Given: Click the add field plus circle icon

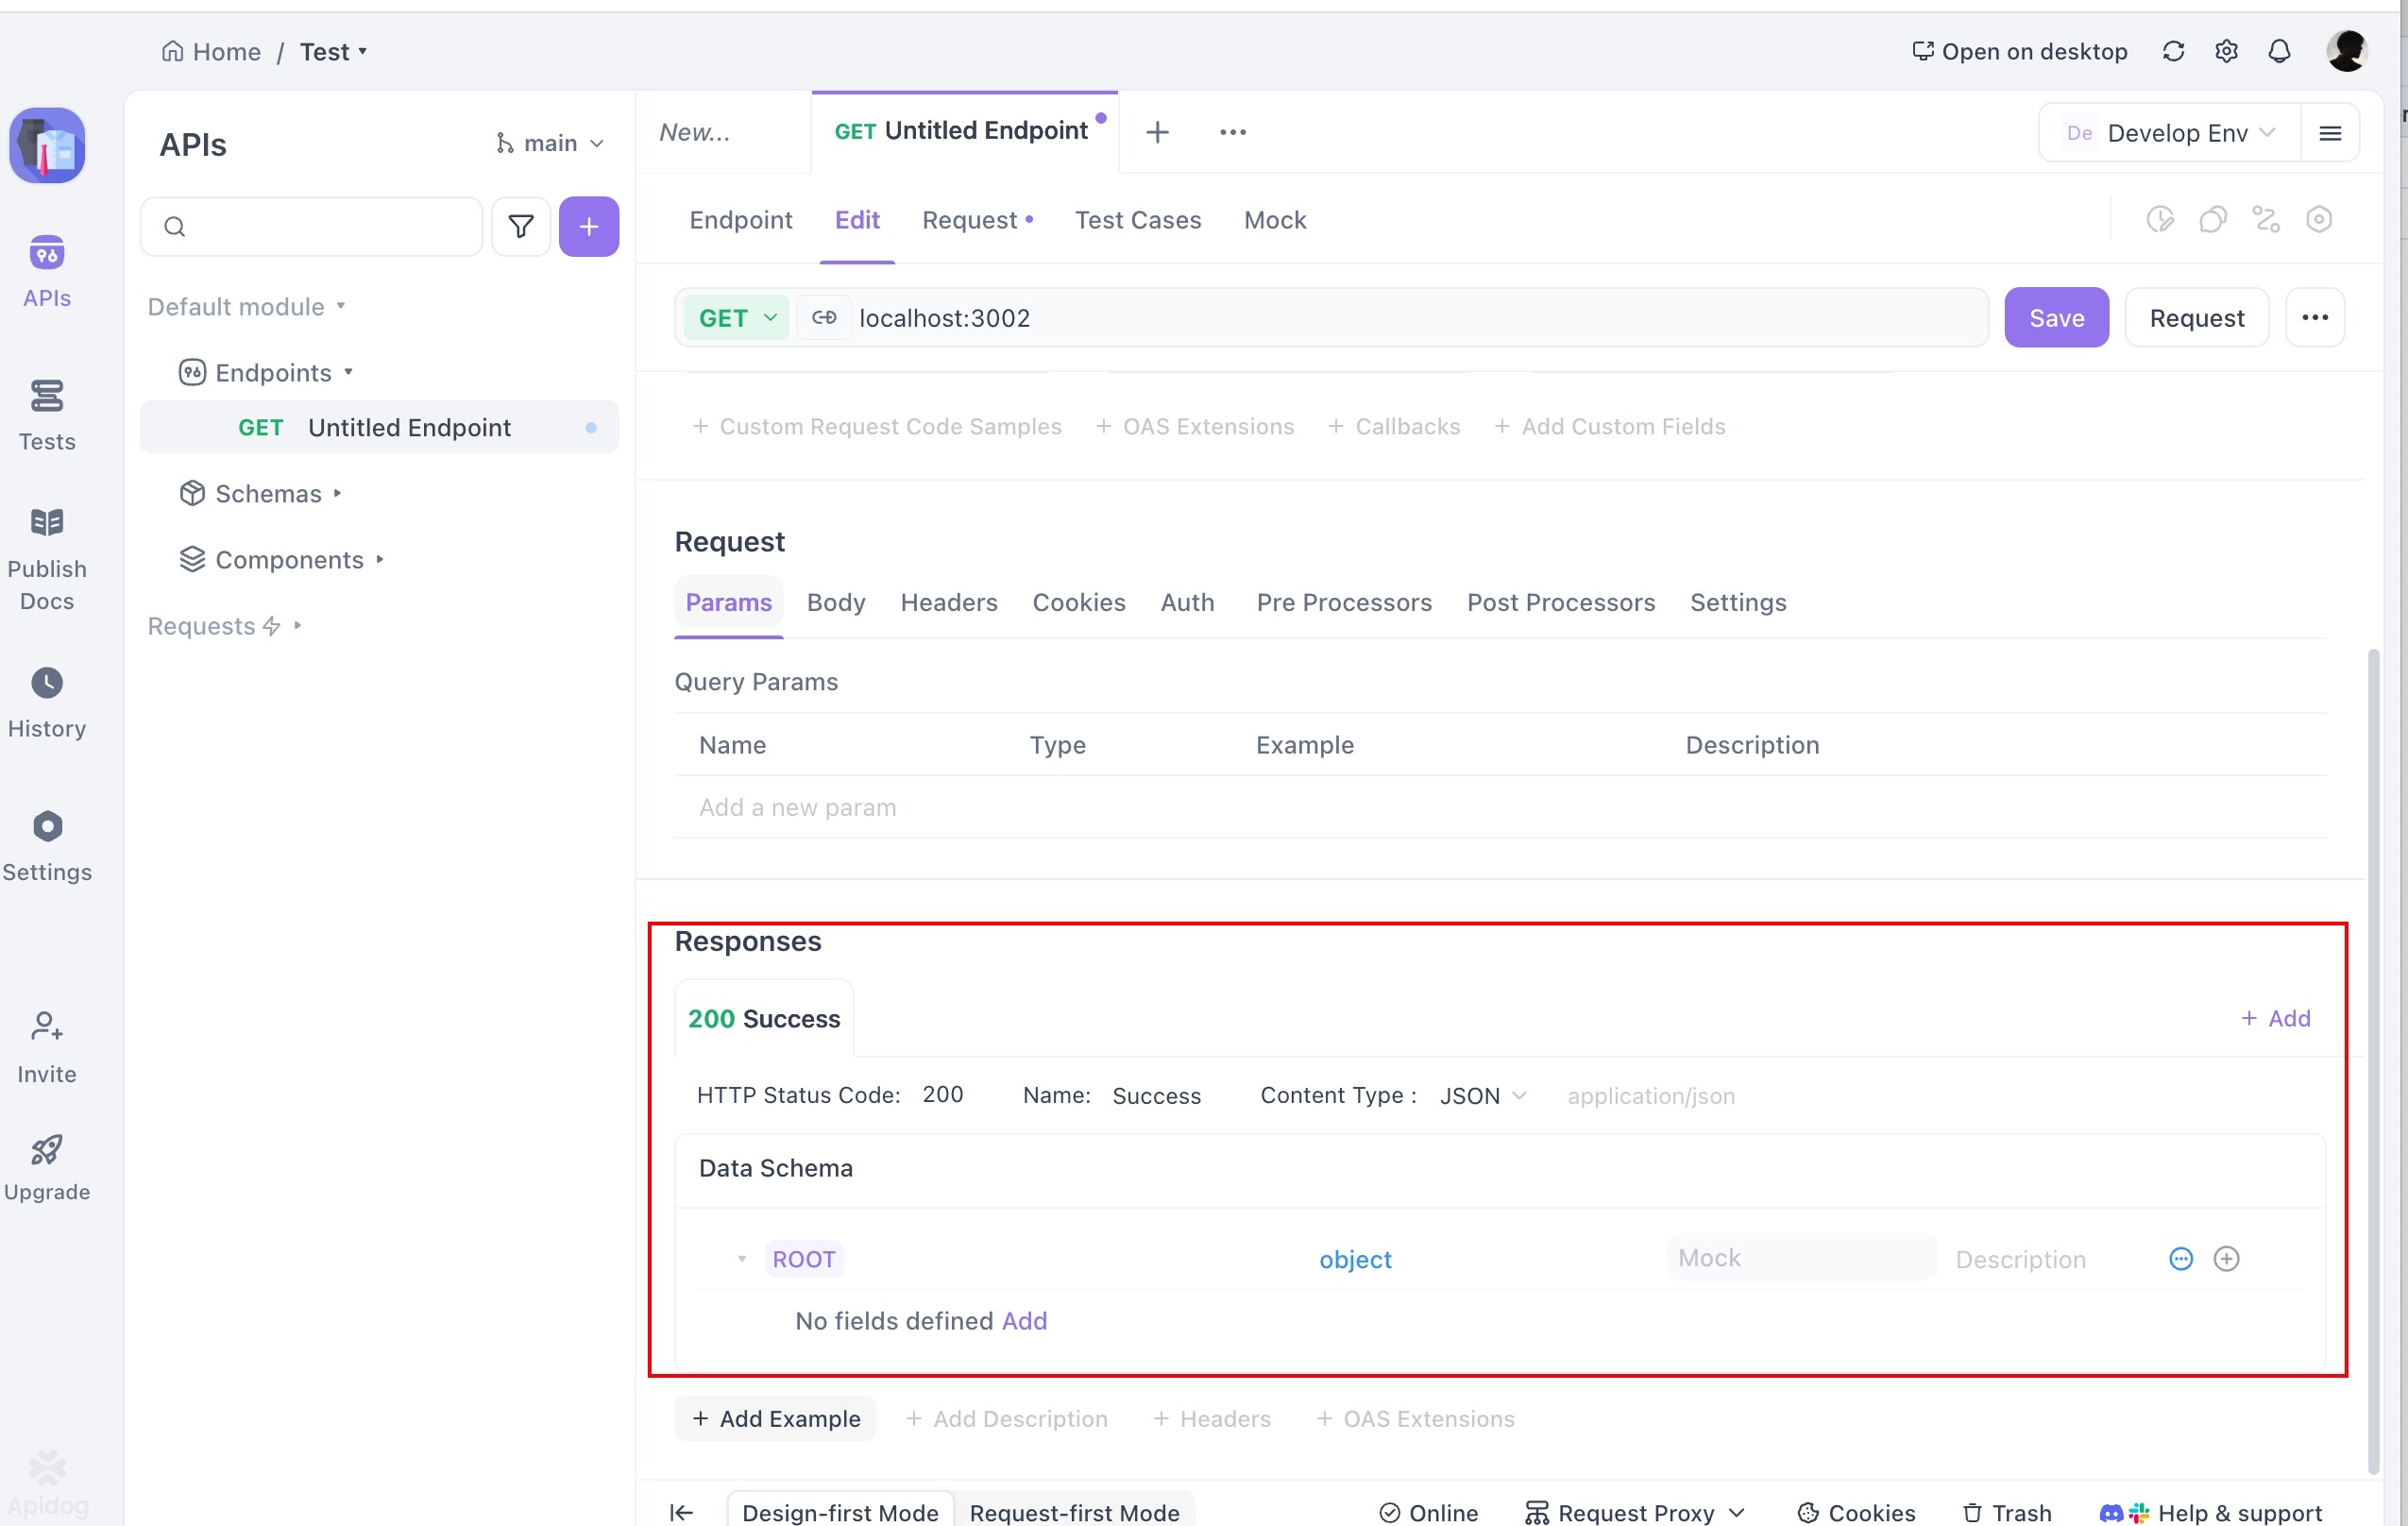Looking at the screenshot, I should pos(2225,1258).
